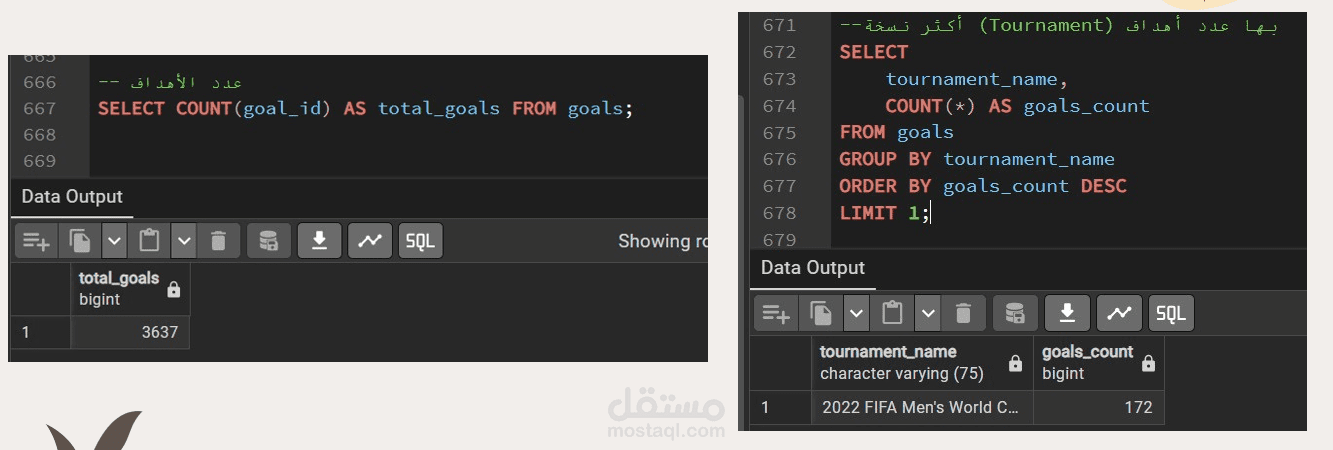Expand copy options dropdown above tournament_name column
This screenshot has height=450, width=1333.
click(x=856, y=314)
